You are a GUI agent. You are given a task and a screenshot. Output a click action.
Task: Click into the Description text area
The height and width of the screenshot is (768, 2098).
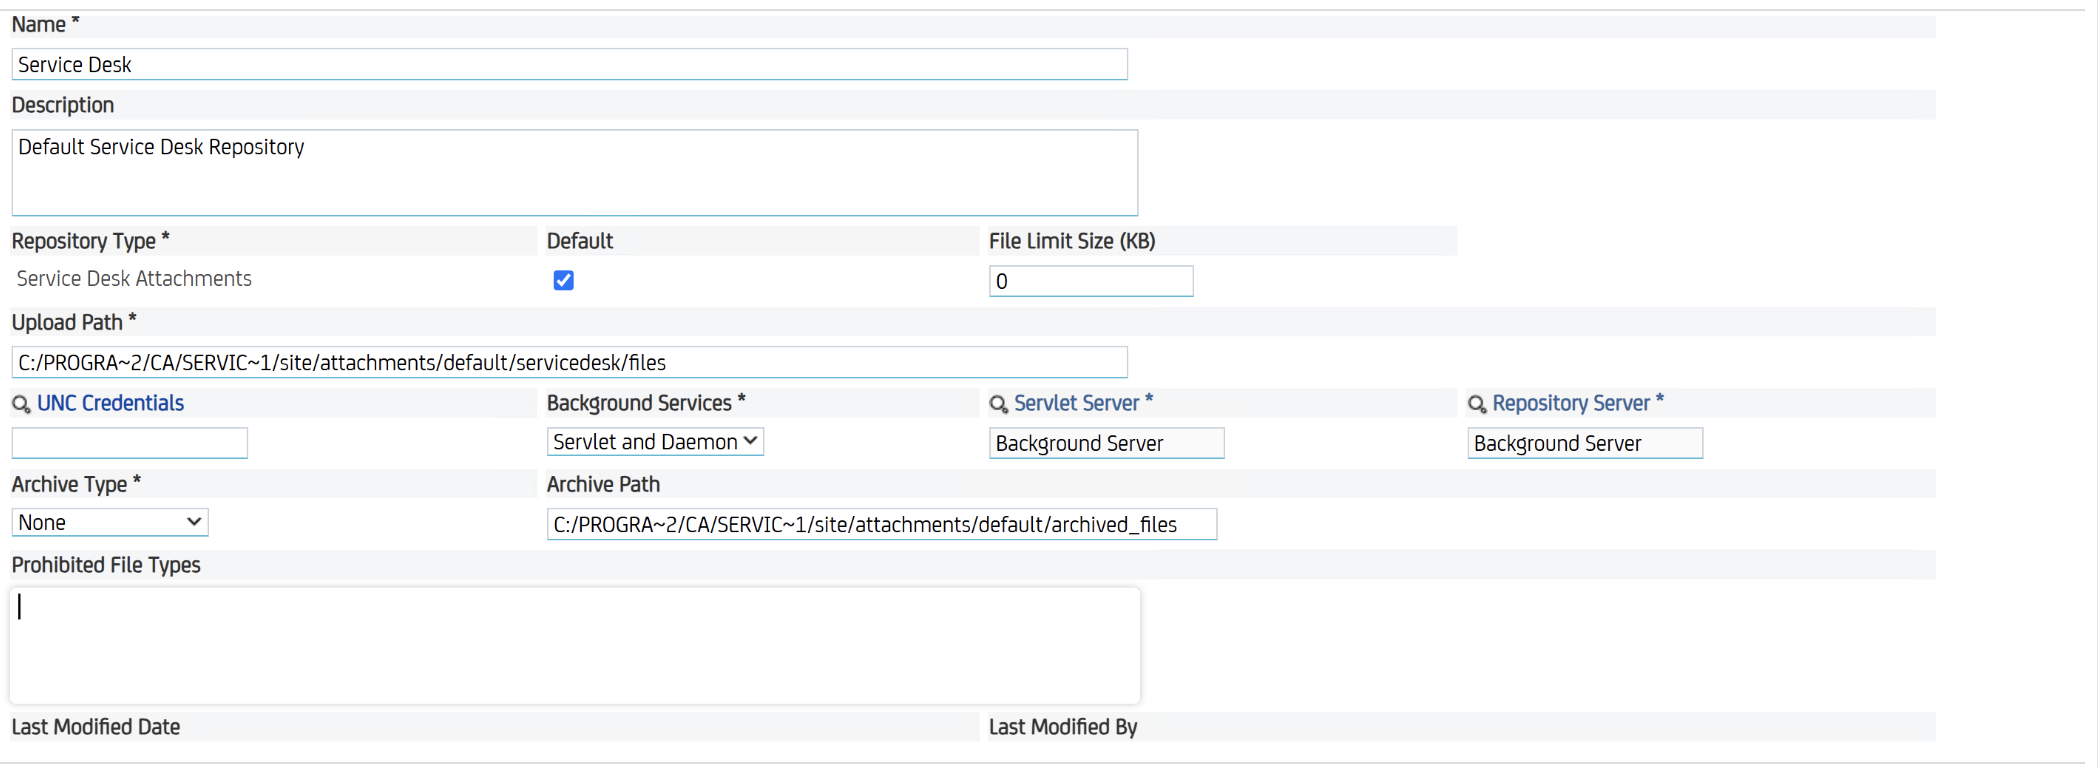(574, 172)
